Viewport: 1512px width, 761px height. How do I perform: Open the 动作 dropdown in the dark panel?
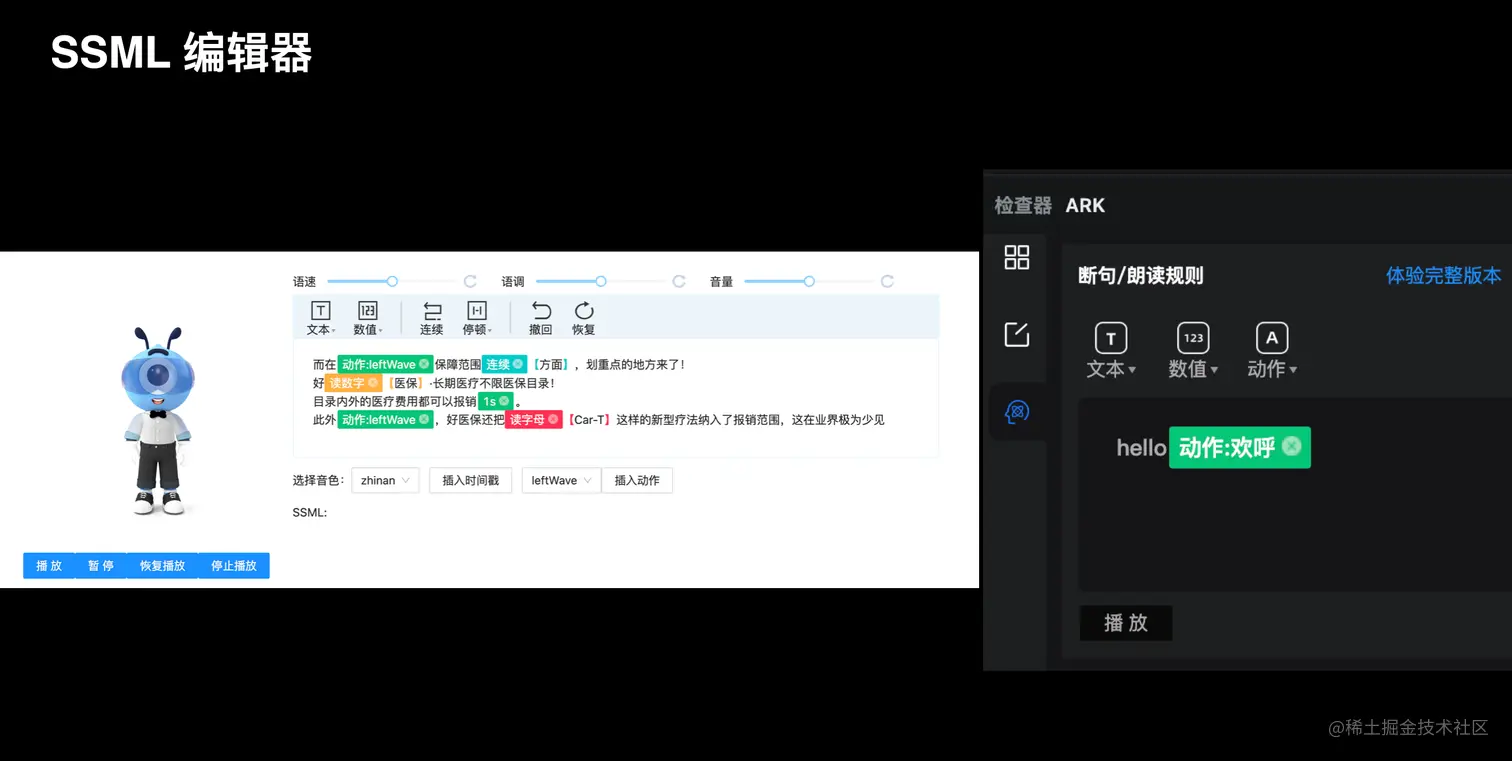(1272, 350)
